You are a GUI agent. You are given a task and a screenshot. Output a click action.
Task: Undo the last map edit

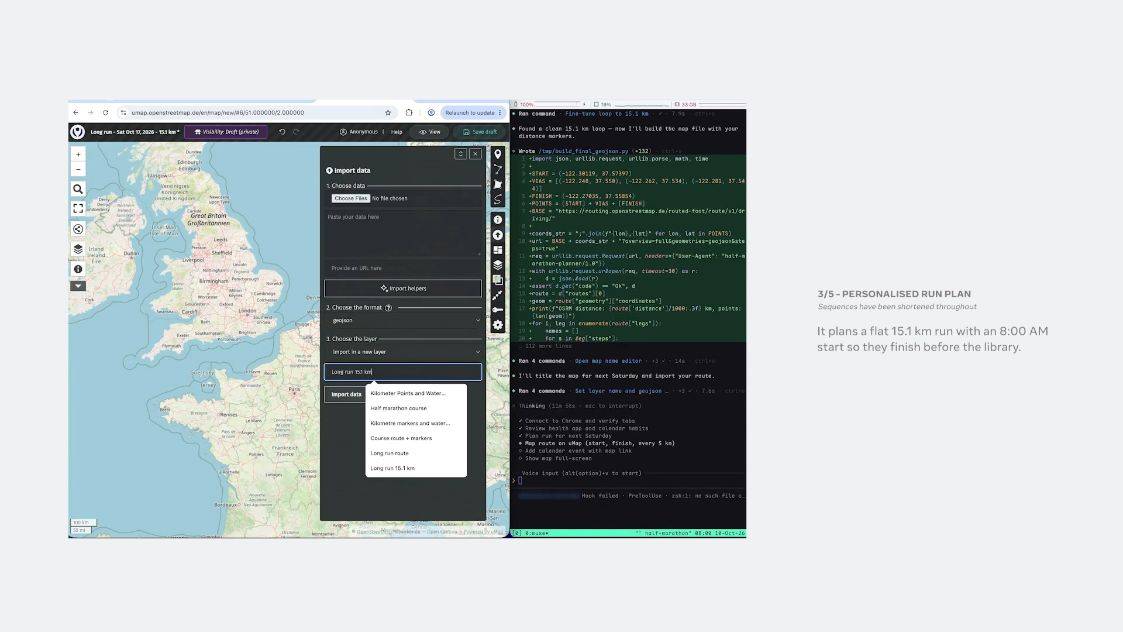pos(282,132)
